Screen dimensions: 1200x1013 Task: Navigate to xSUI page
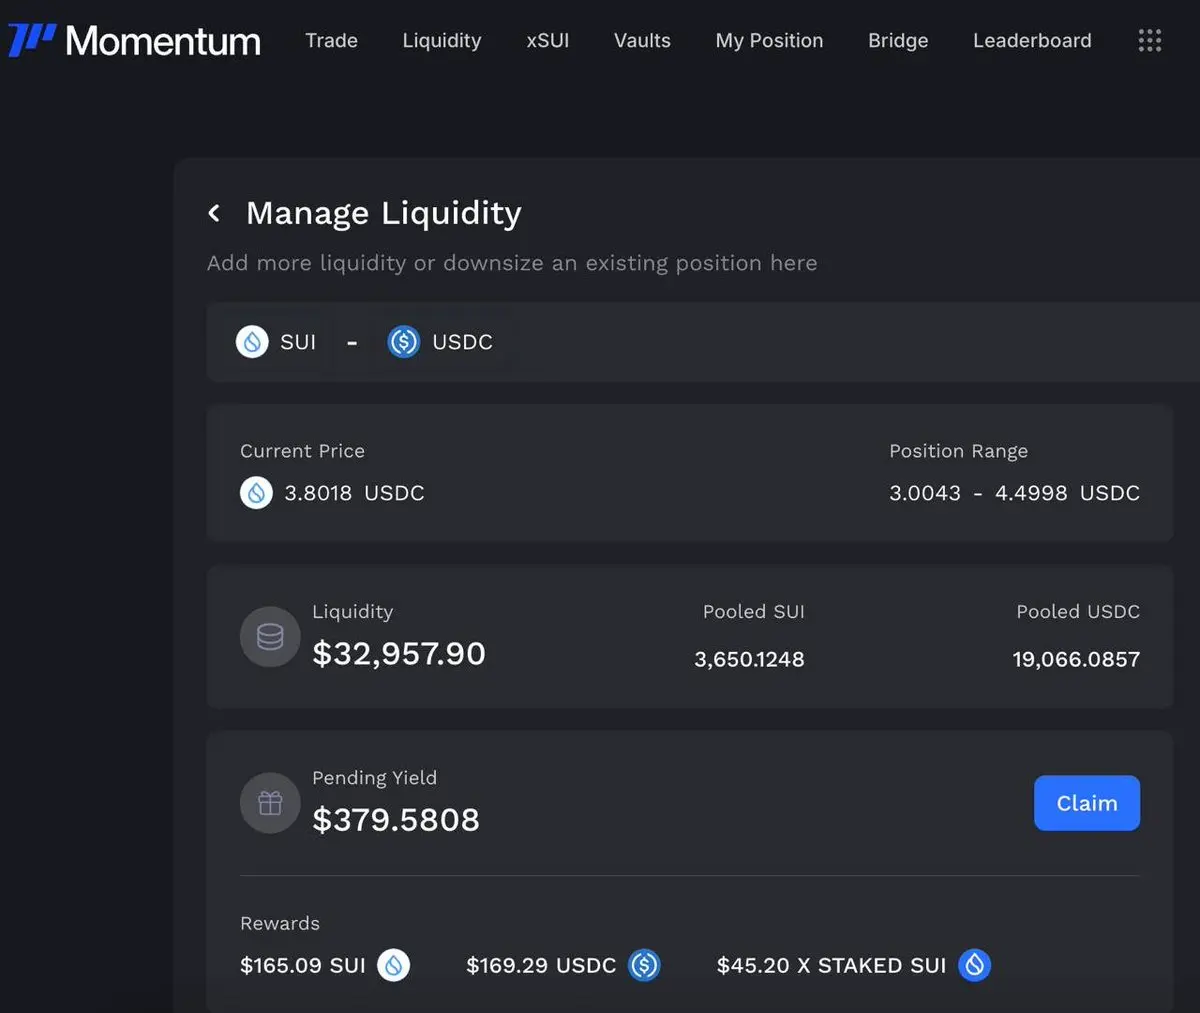[x=548, y=41]
